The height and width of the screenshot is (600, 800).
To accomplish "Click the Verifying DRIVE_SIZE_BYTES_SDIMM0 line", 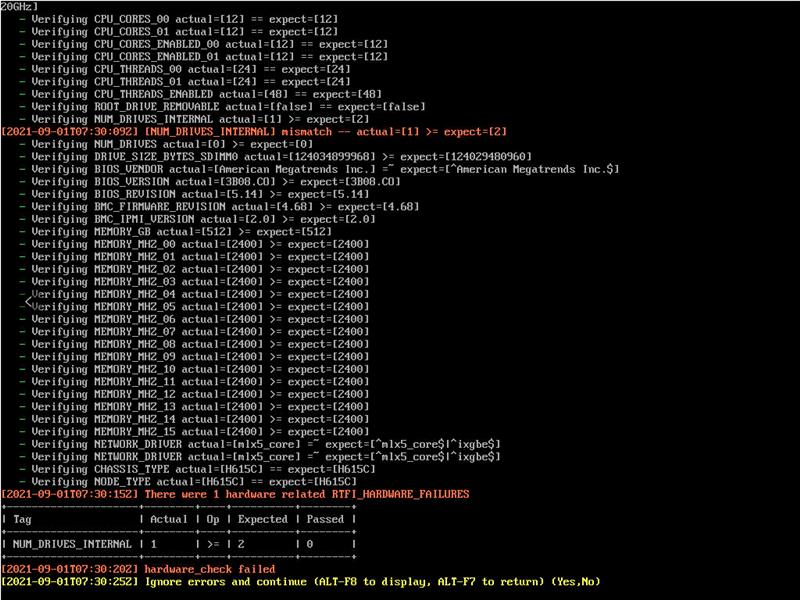I will pos(281,157).
